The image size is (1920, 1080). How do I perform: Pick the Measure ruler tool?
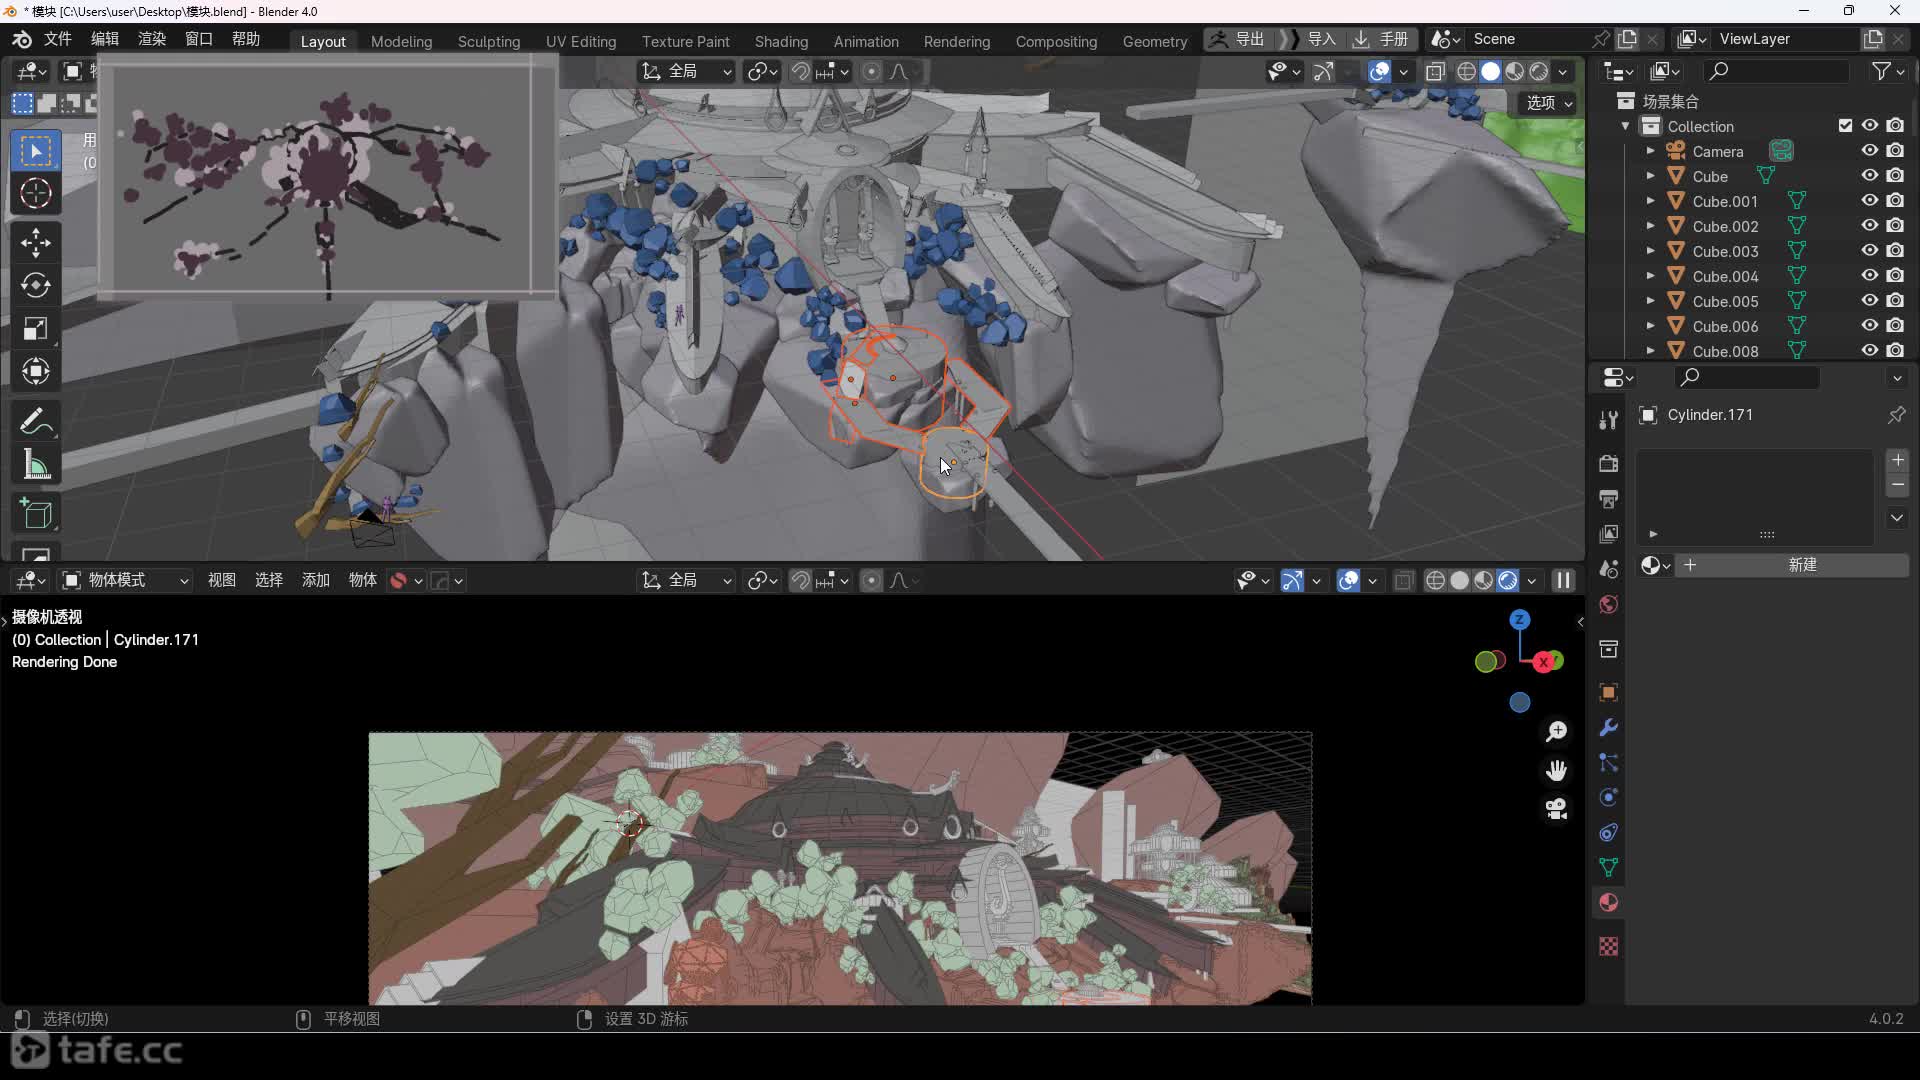(36, 465)
